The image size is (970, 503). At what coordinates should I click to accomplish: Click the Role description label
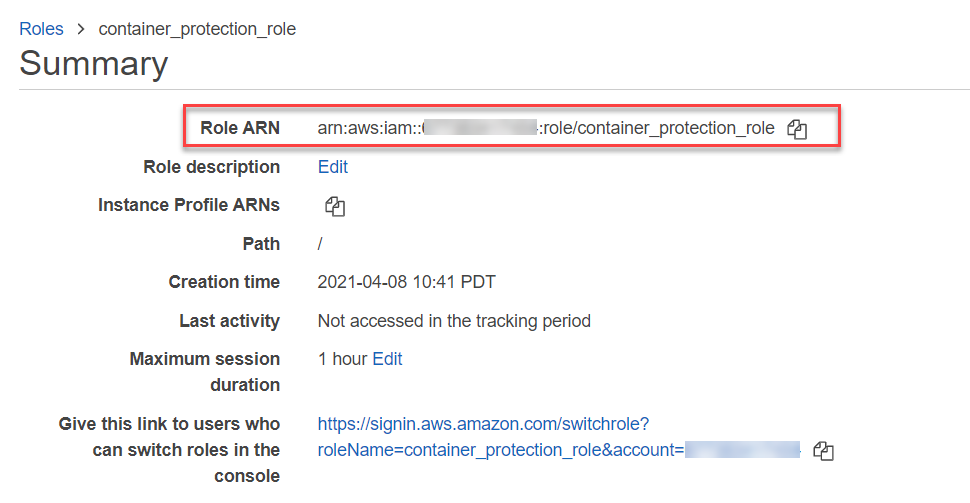tap(212, 167)
